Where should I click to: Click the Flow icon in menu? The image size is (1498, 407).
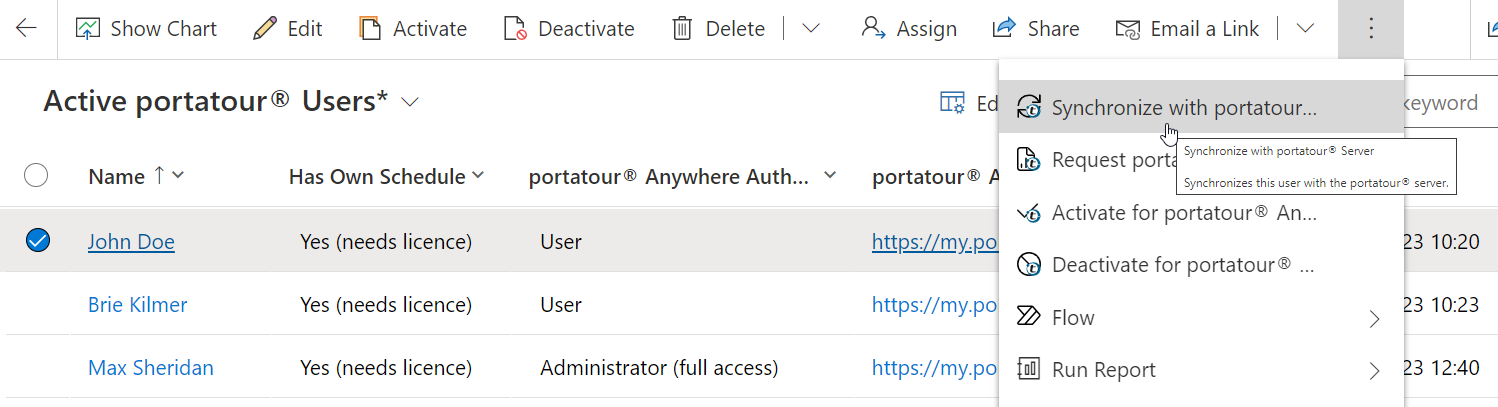click(1029, 317)
